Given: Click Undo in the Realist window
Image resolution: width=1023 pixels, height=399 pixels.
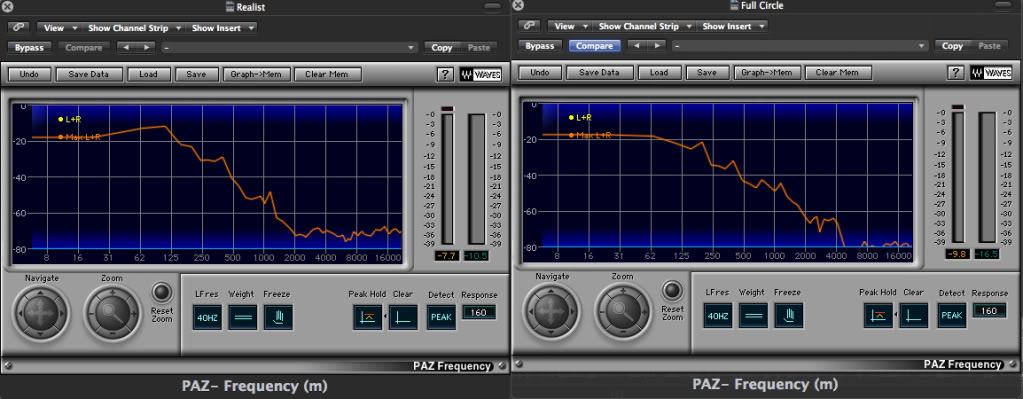Looking at the screenshot, I should 29,74.
